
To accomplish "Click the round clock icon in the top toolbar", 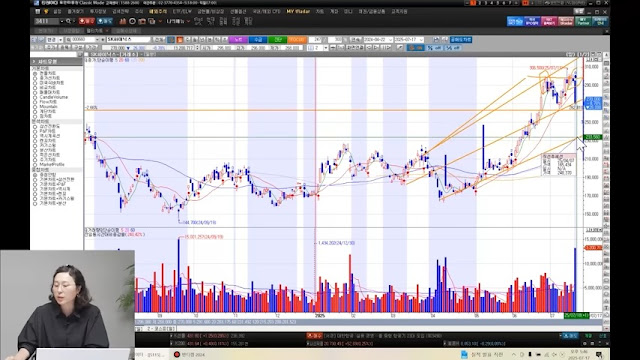I will 132,21.
